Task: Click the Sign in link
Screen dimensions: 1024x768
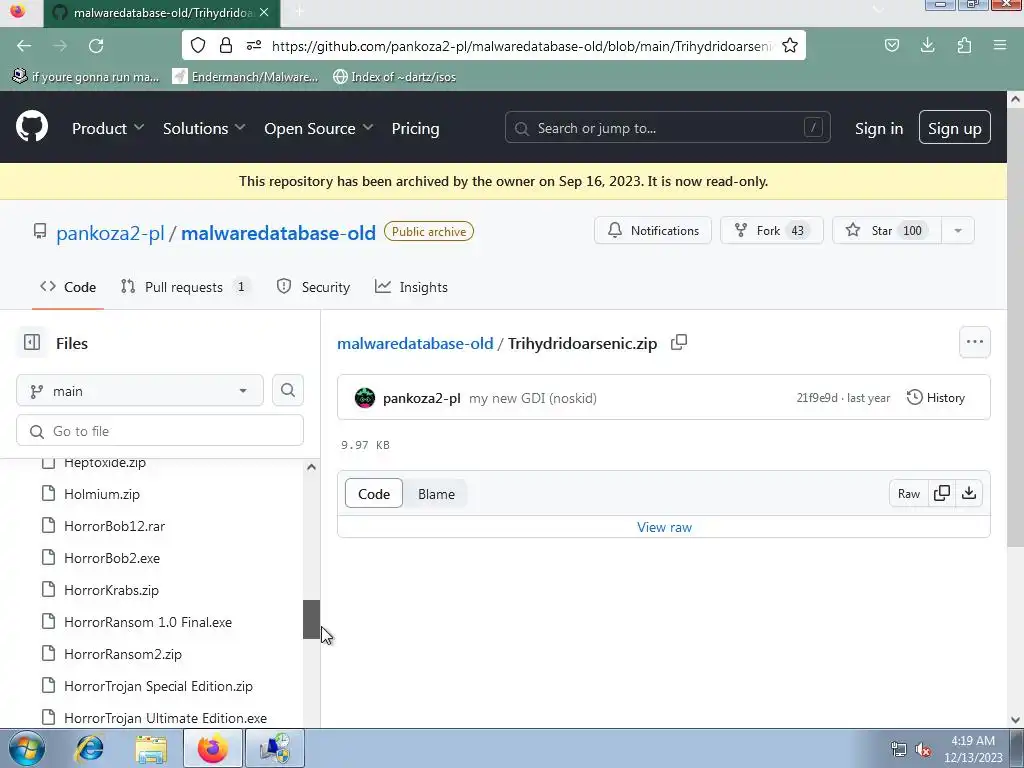Action: tap(879, 128)
